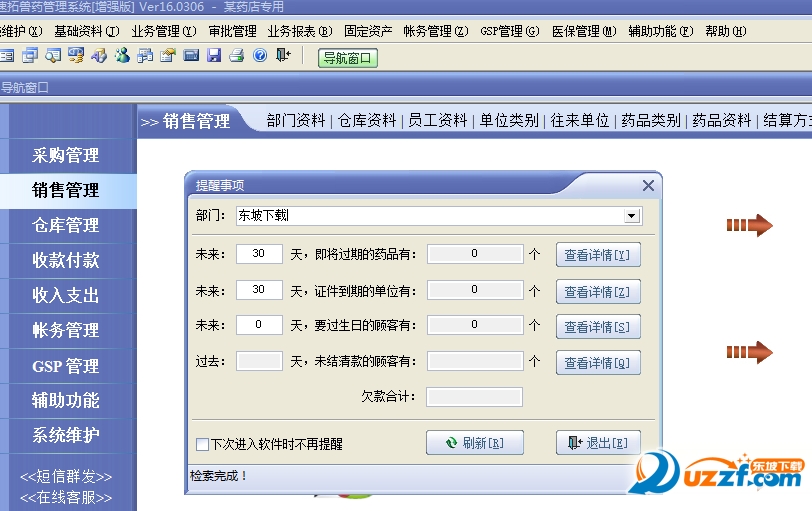The image size is (812, 511).
Task: Open the 业务管理(Y) menu
Action: tap(164, 32)
